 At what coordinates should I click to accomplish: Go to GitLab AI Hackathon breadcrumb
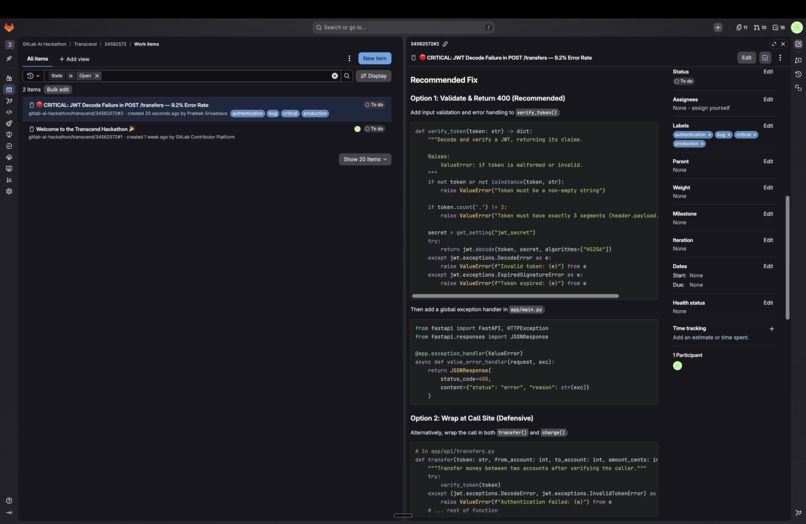tap(44, 44)
